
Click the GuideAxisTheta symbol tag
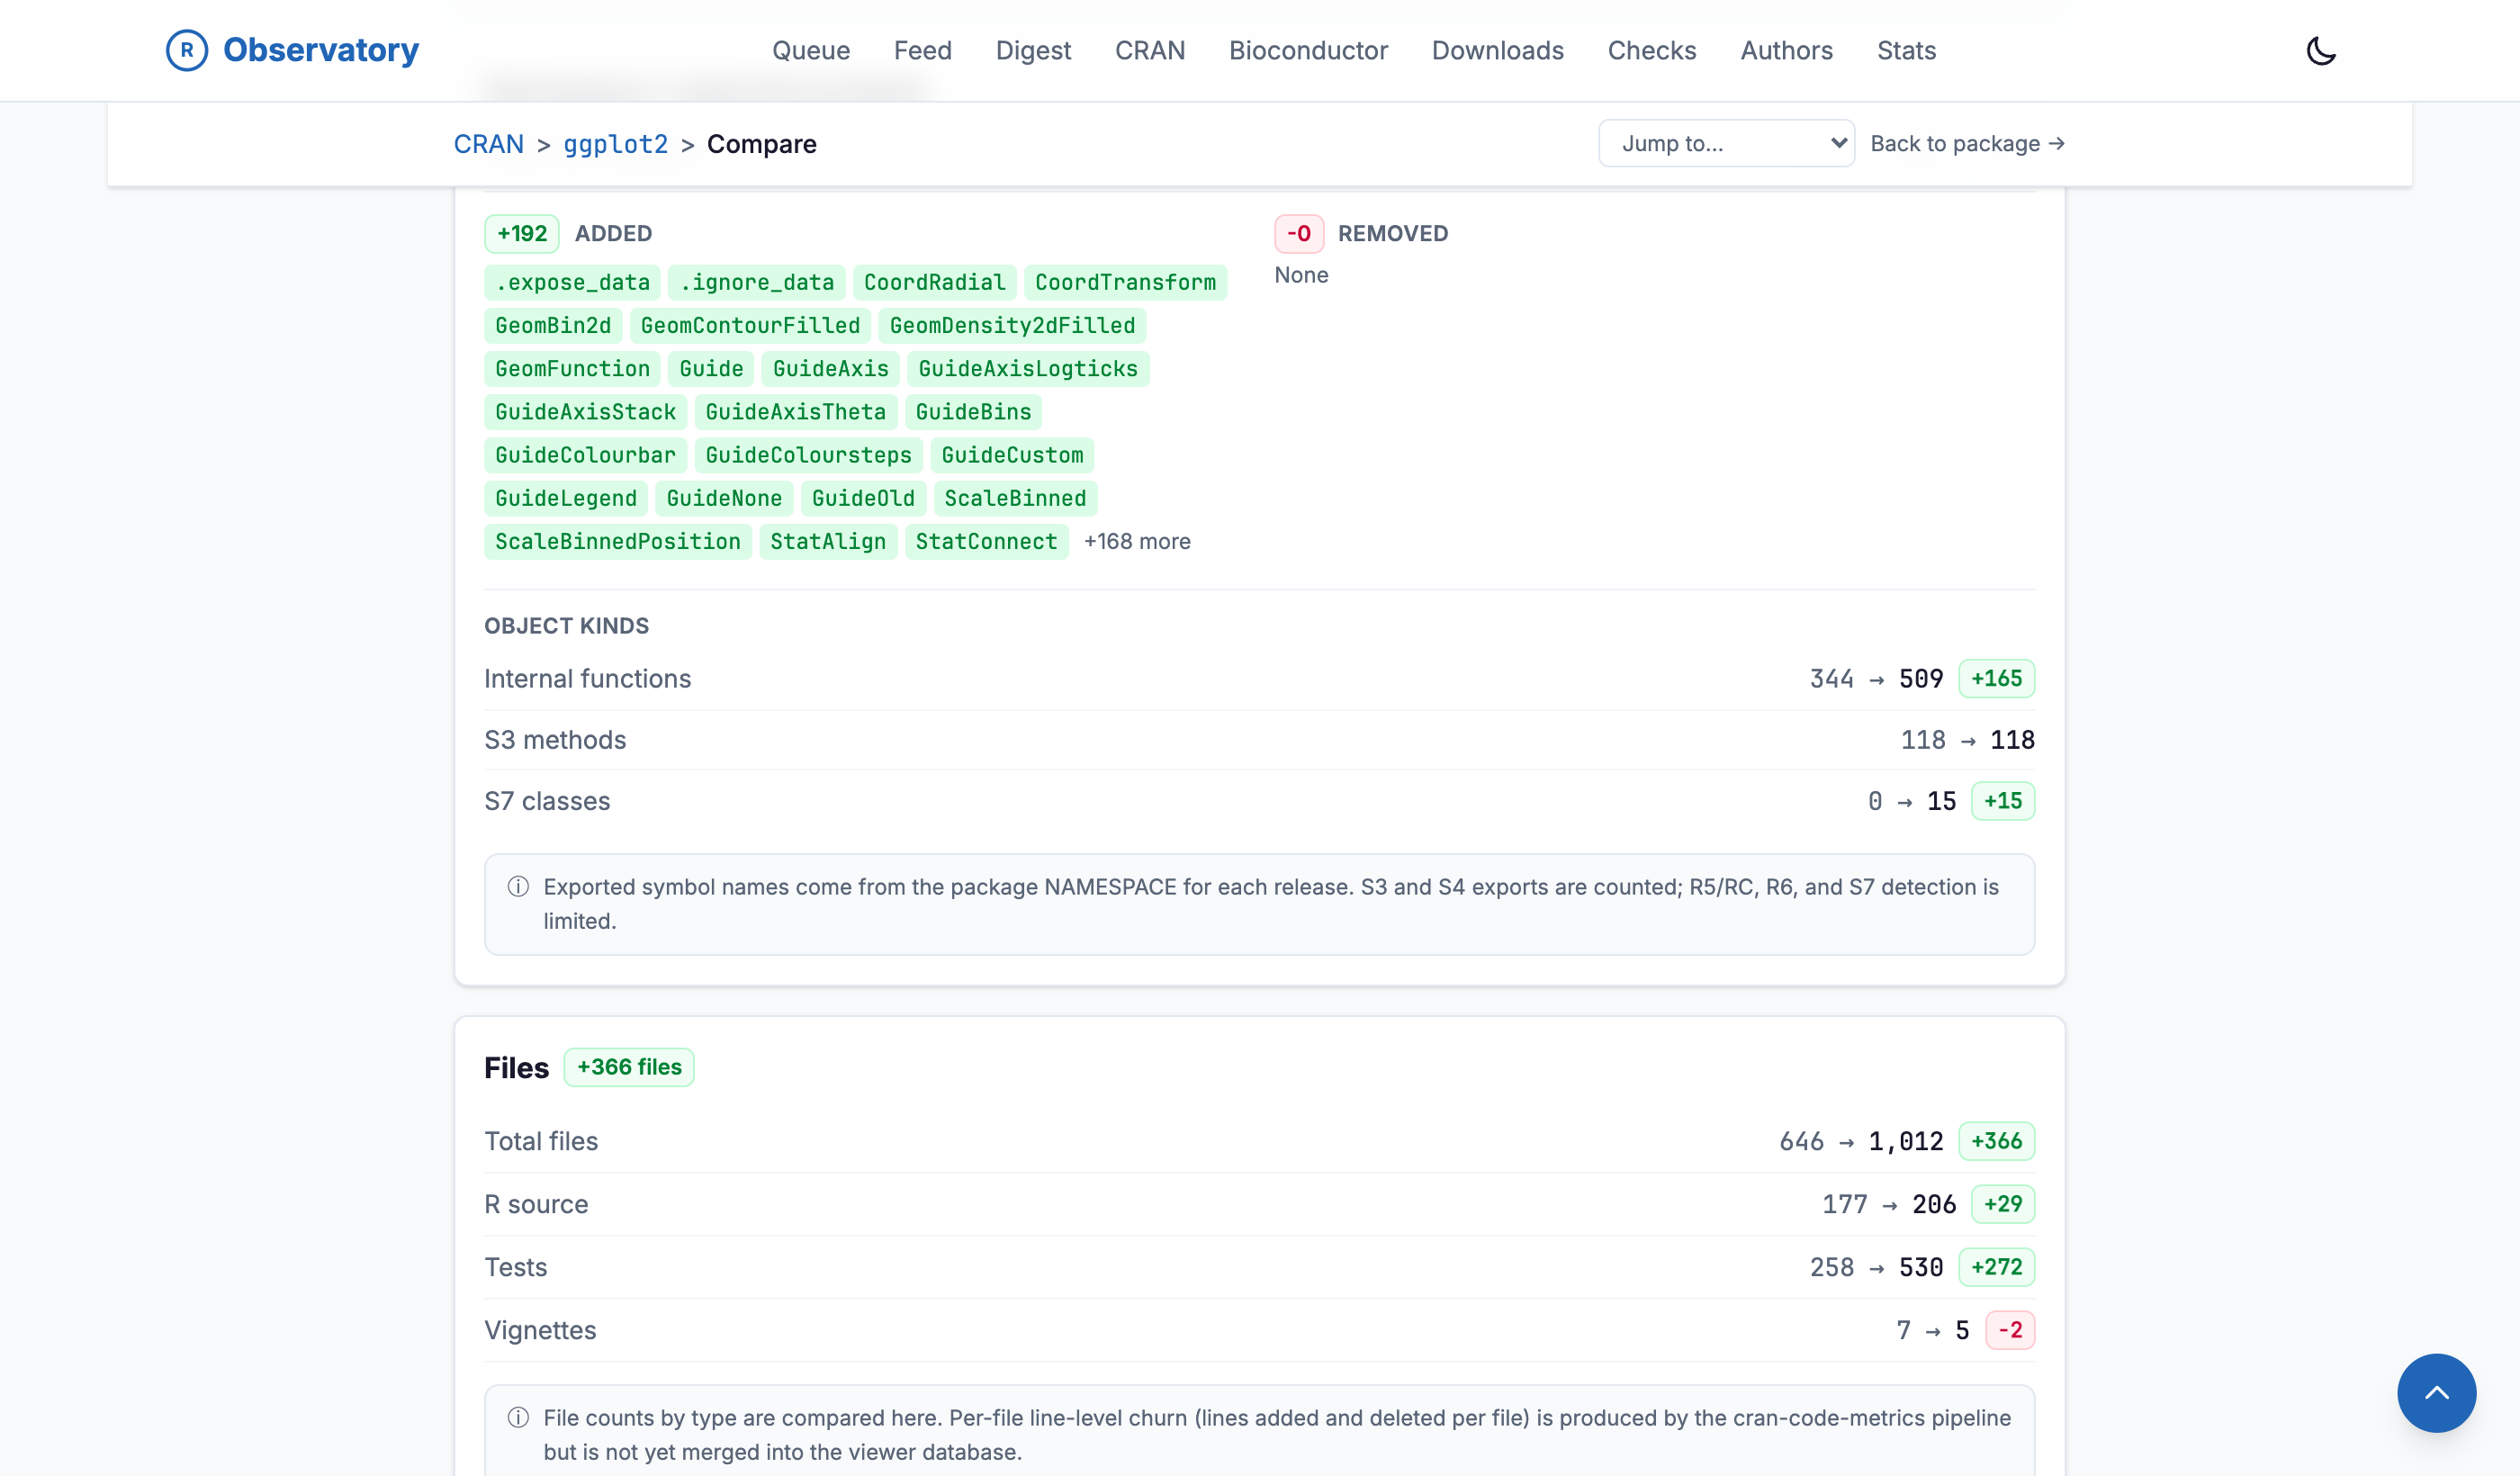(795, 411)
